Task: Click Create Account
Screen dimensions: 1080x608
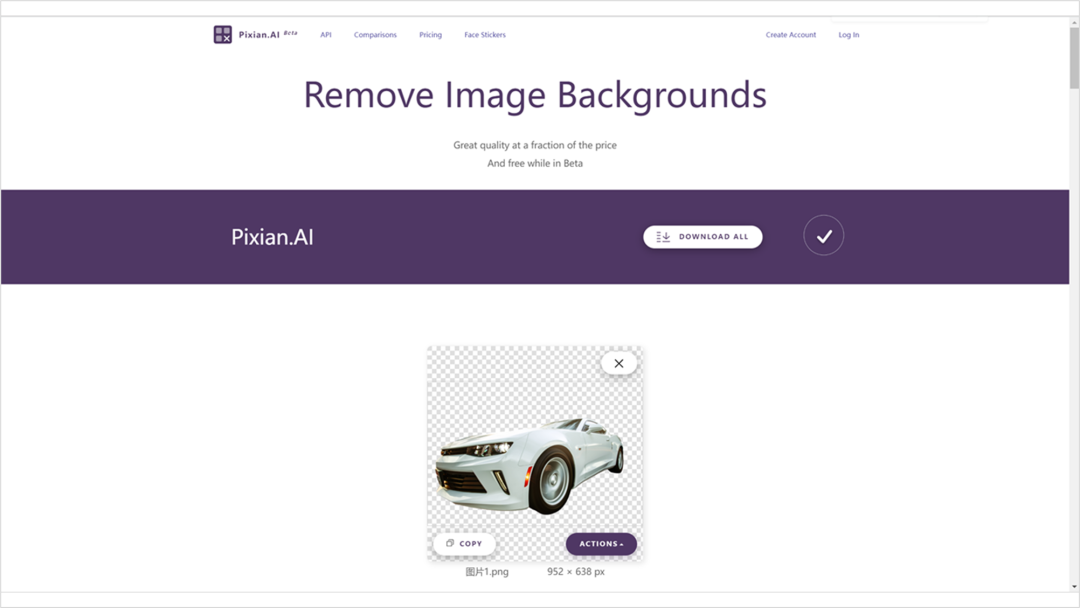Action: click(791, 35)
